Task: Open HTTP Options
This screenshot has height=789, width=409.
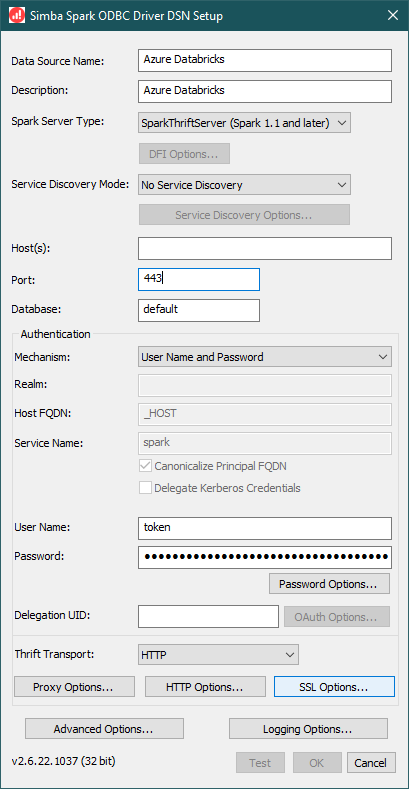Action: click(x=205, y=686)
